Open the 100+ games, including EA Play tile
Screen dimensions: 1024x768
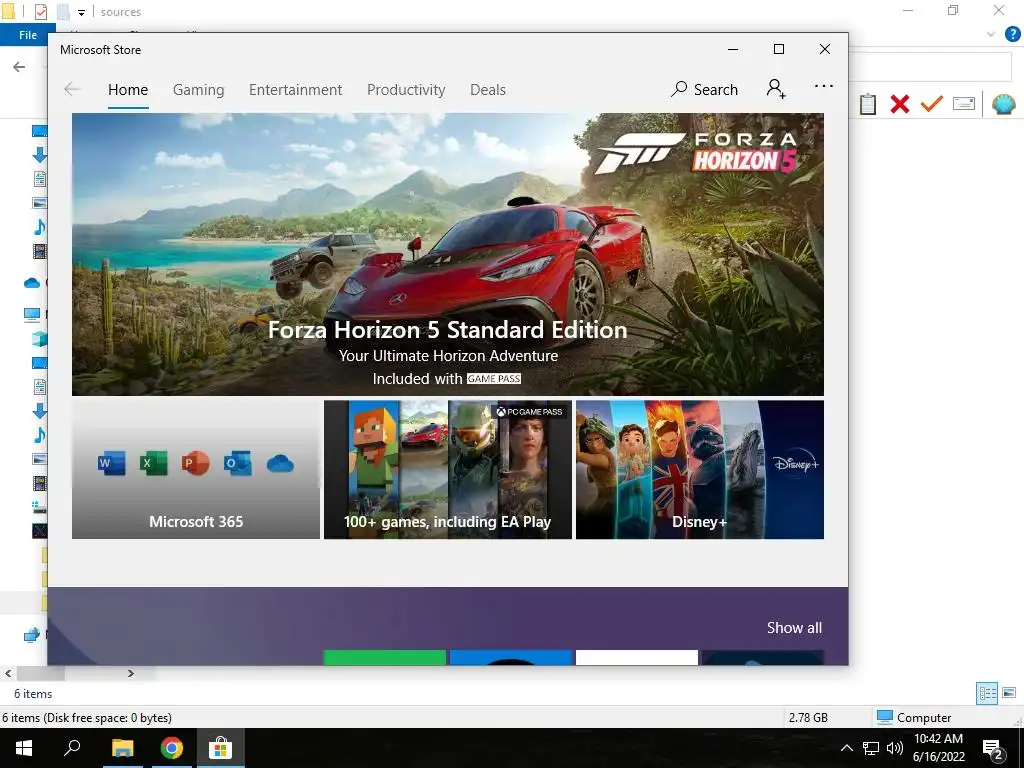click(x=447, y=470)
